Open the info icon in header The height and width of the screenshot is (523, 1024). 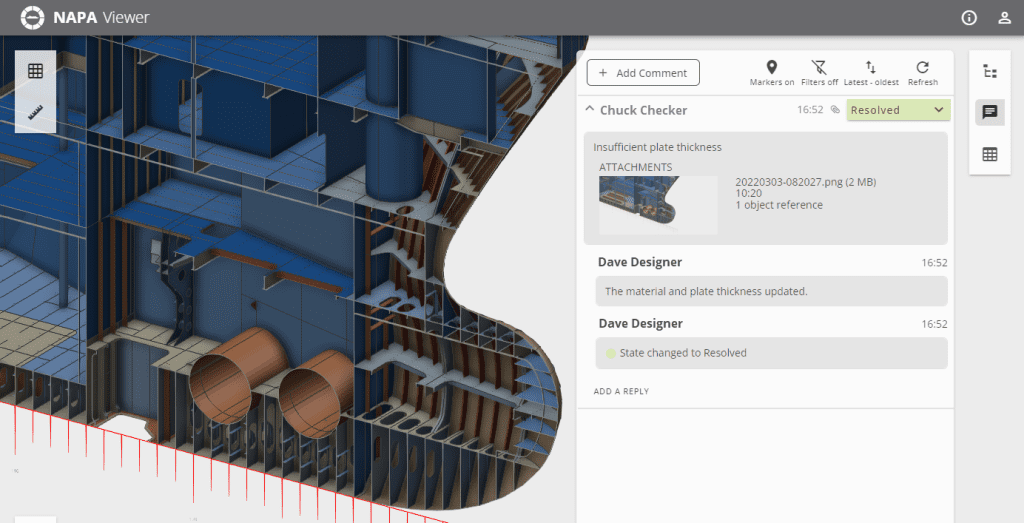[969, 18]
